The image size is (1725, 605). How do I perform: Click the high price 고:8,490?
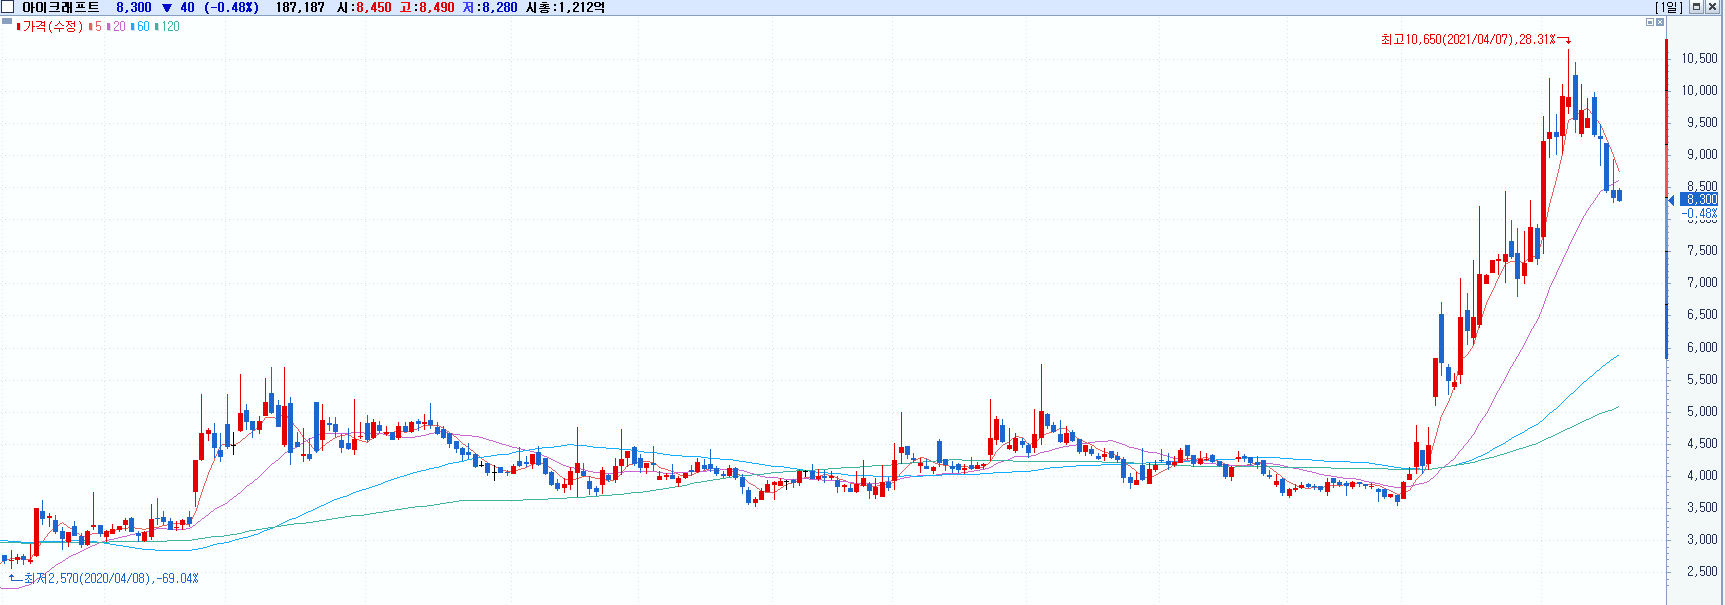[x=427, y=7]
